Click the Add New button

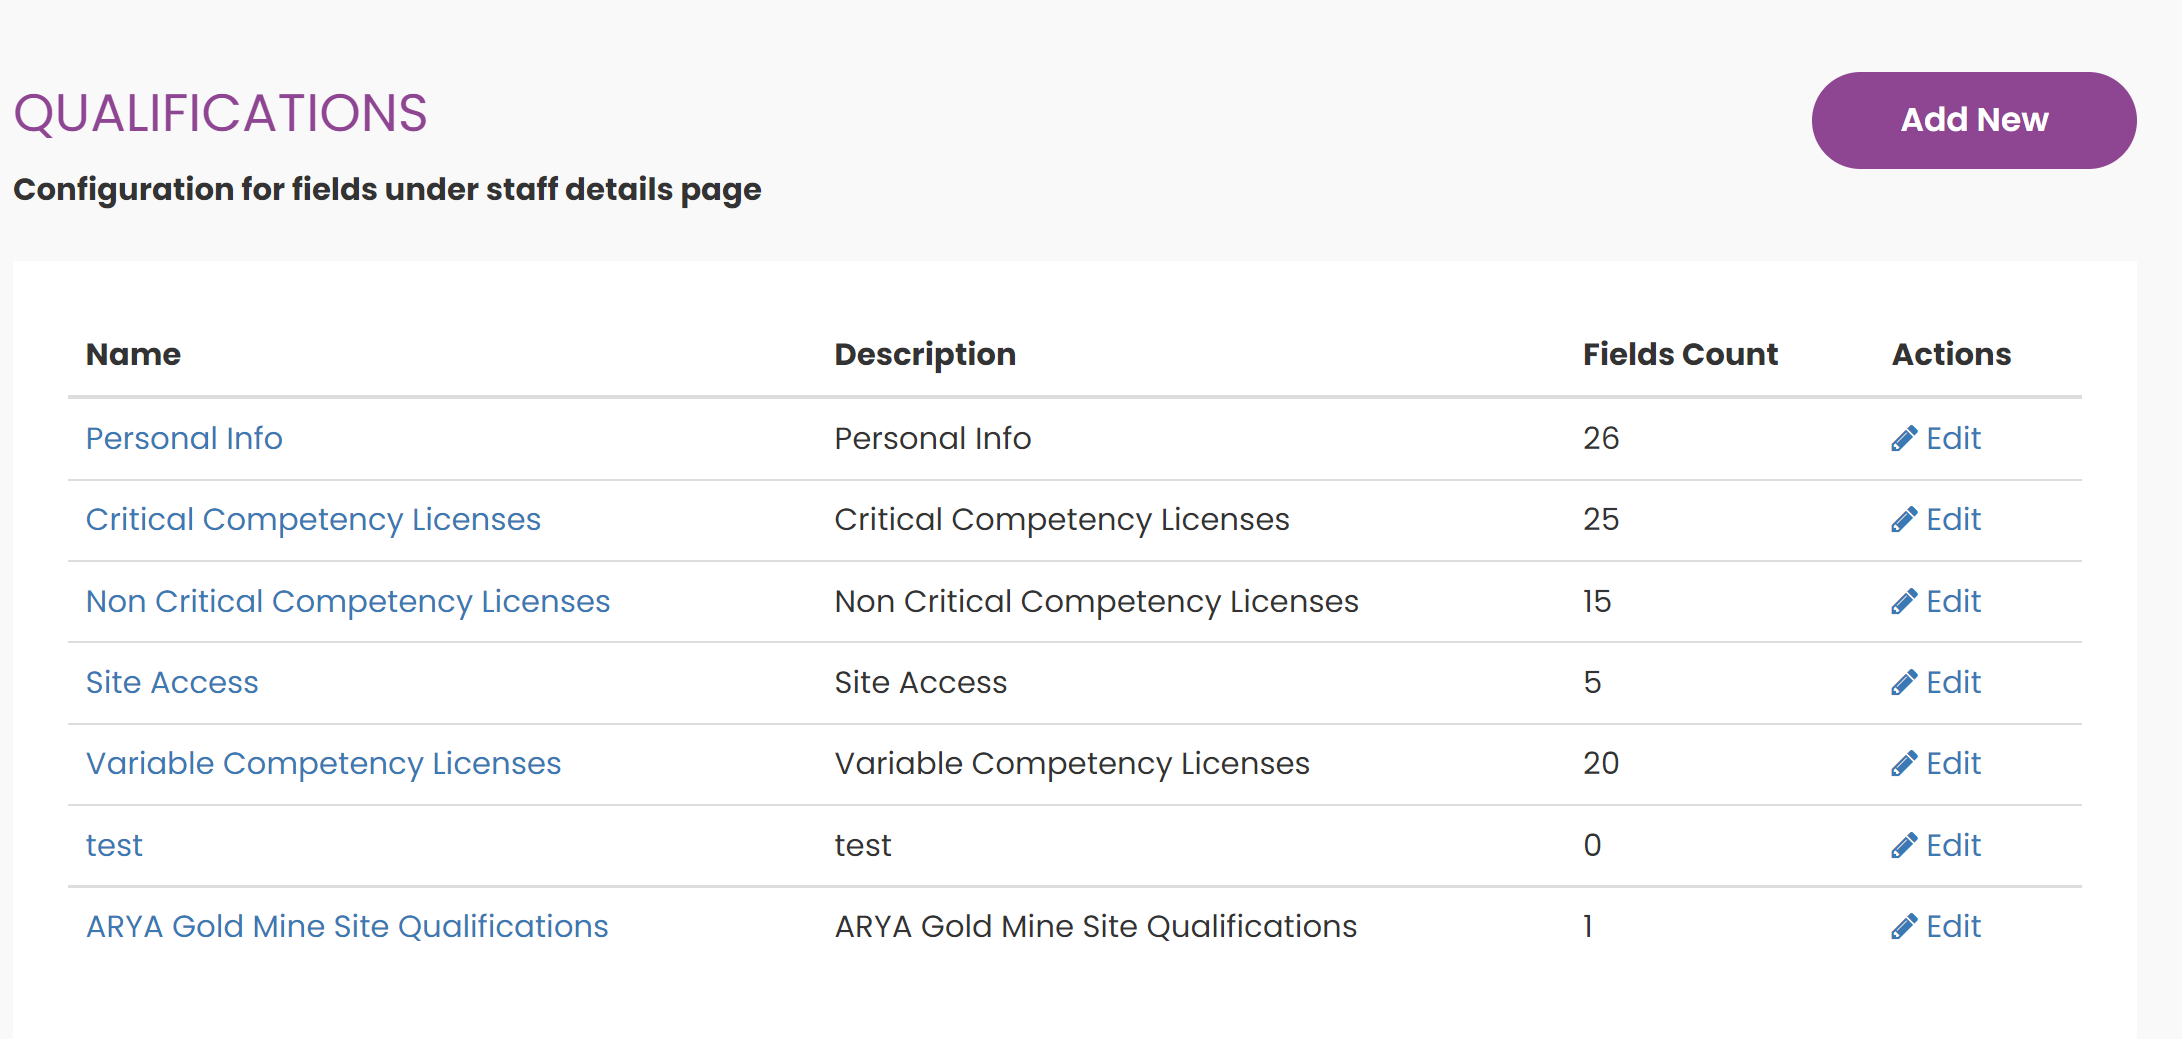pyautogui.click(x=1973, y=120)
